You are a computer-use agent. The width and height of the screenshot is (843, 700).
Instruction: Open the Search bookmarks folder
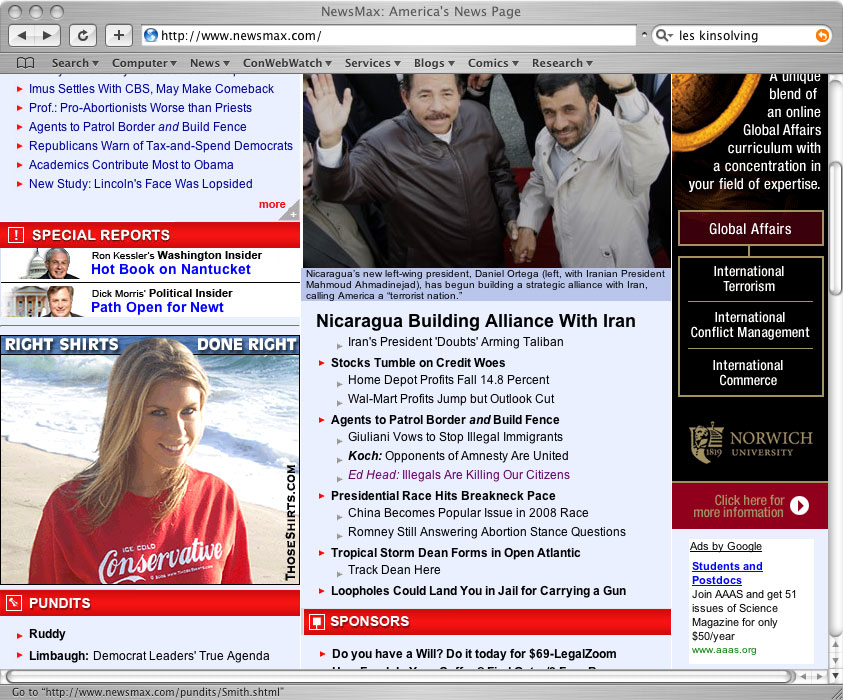click(75, 63)
